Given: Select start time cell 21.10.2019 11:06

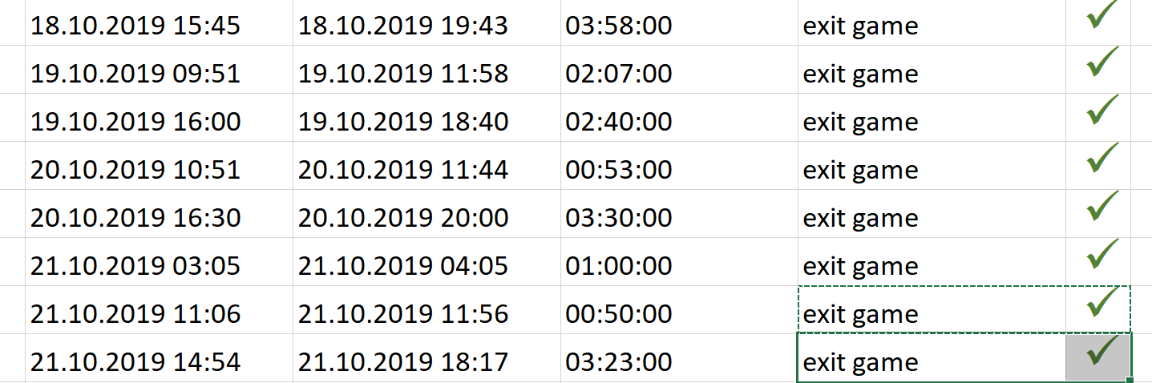Looking at the screenshot, I should pos(159,309).
